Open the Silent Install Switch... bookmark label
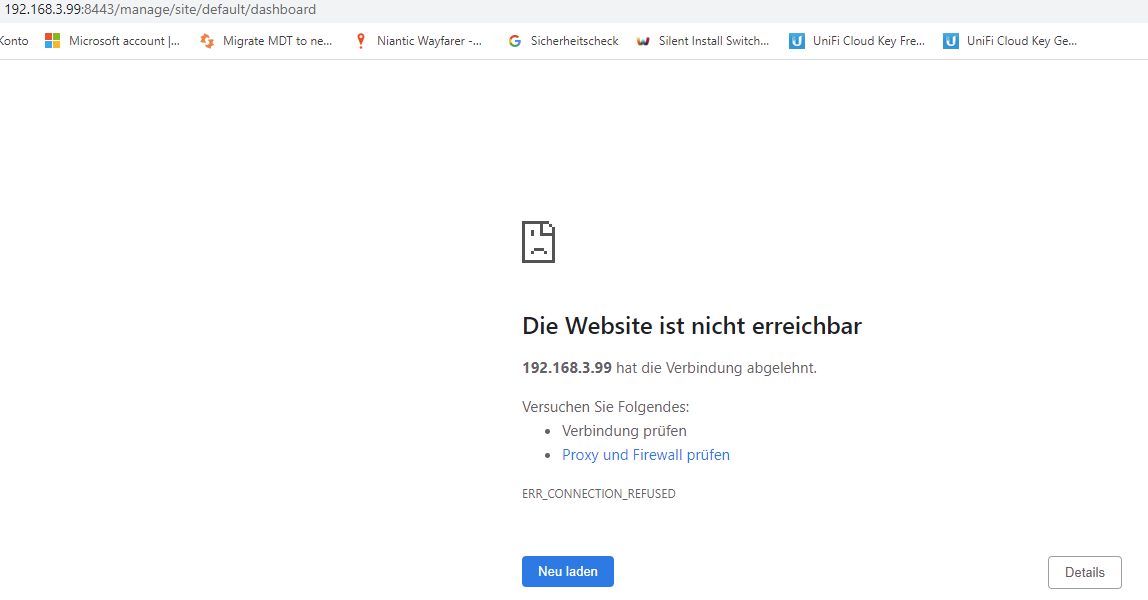The image size is (1148, 600). tap(714, 41)
